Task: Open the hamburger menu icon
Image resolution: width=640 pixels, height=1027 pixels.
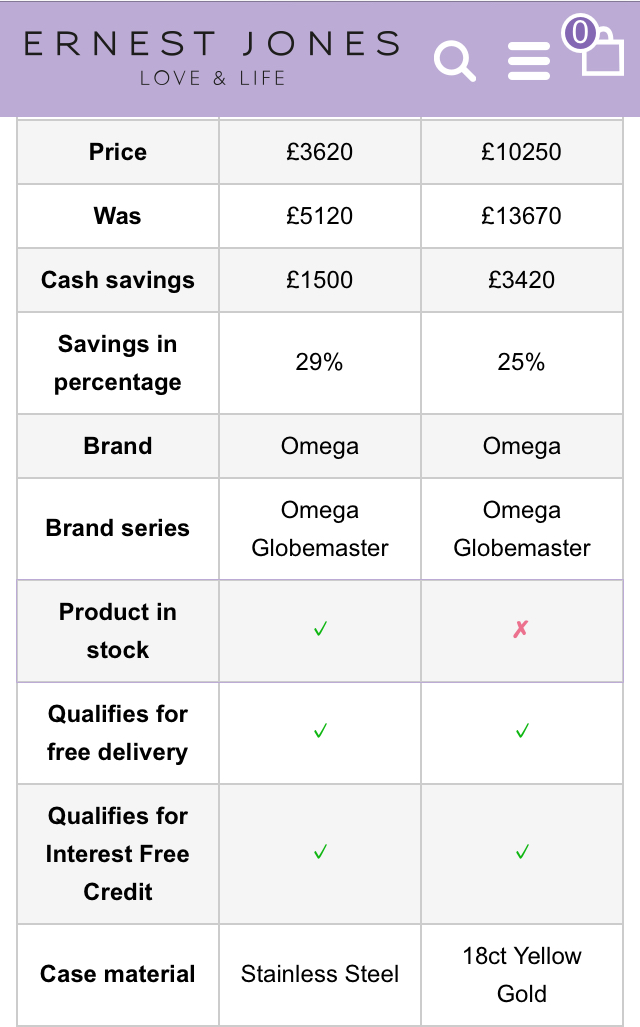Action: pos(528,62)
